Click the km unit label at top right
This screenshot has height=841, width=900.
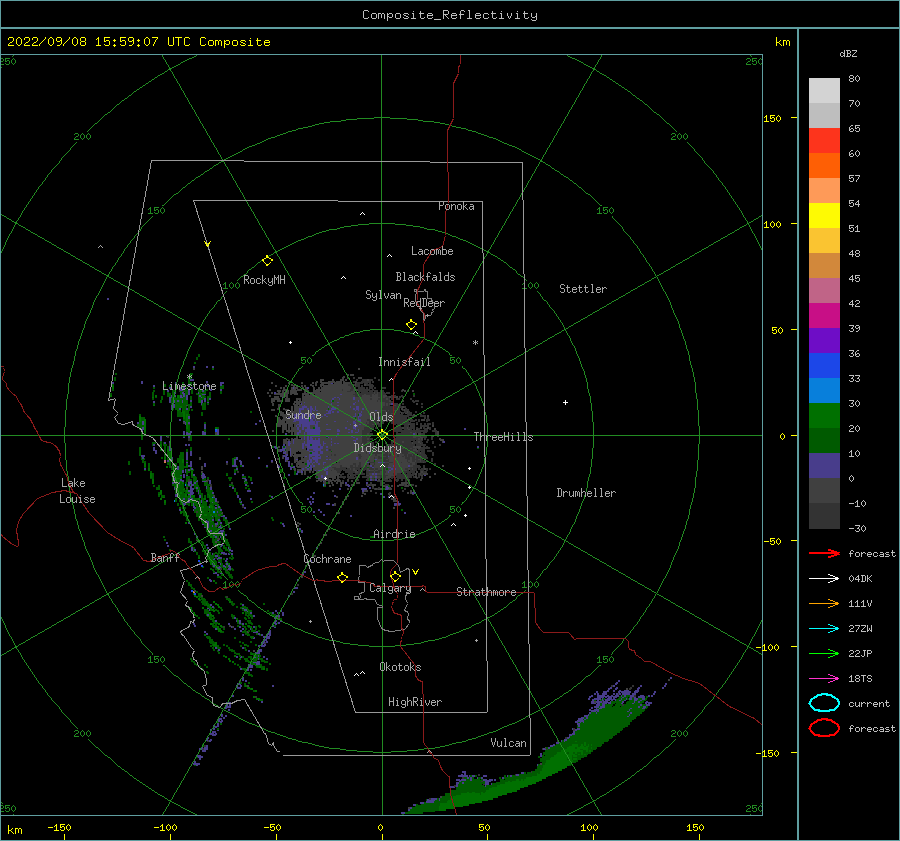pos(782,42)
